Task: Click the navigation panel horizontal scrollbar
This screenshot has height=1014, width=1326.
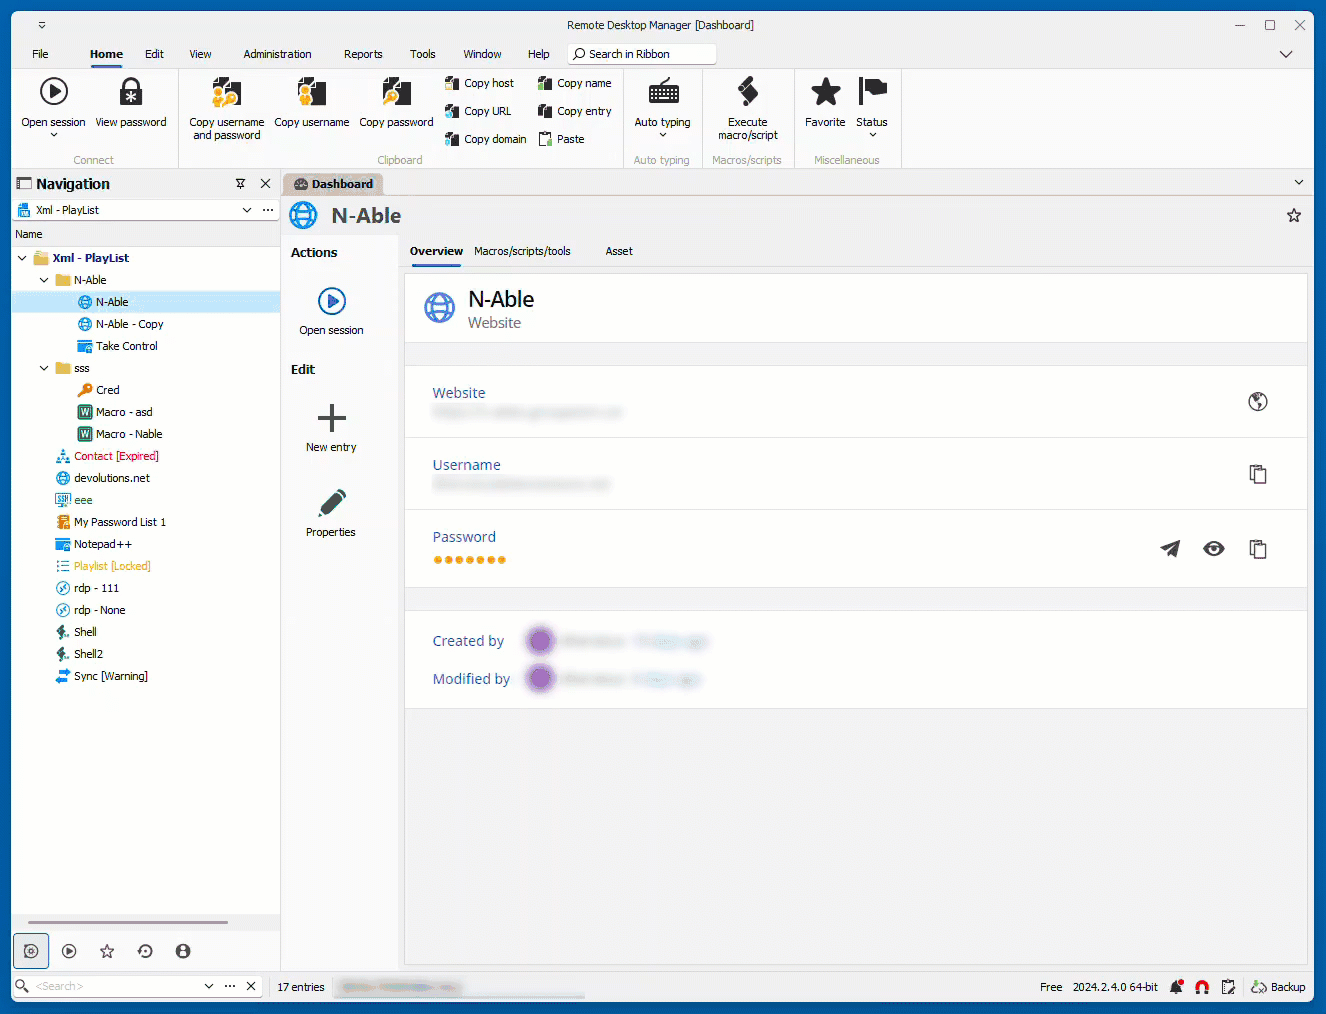Action: pos(128,922)
